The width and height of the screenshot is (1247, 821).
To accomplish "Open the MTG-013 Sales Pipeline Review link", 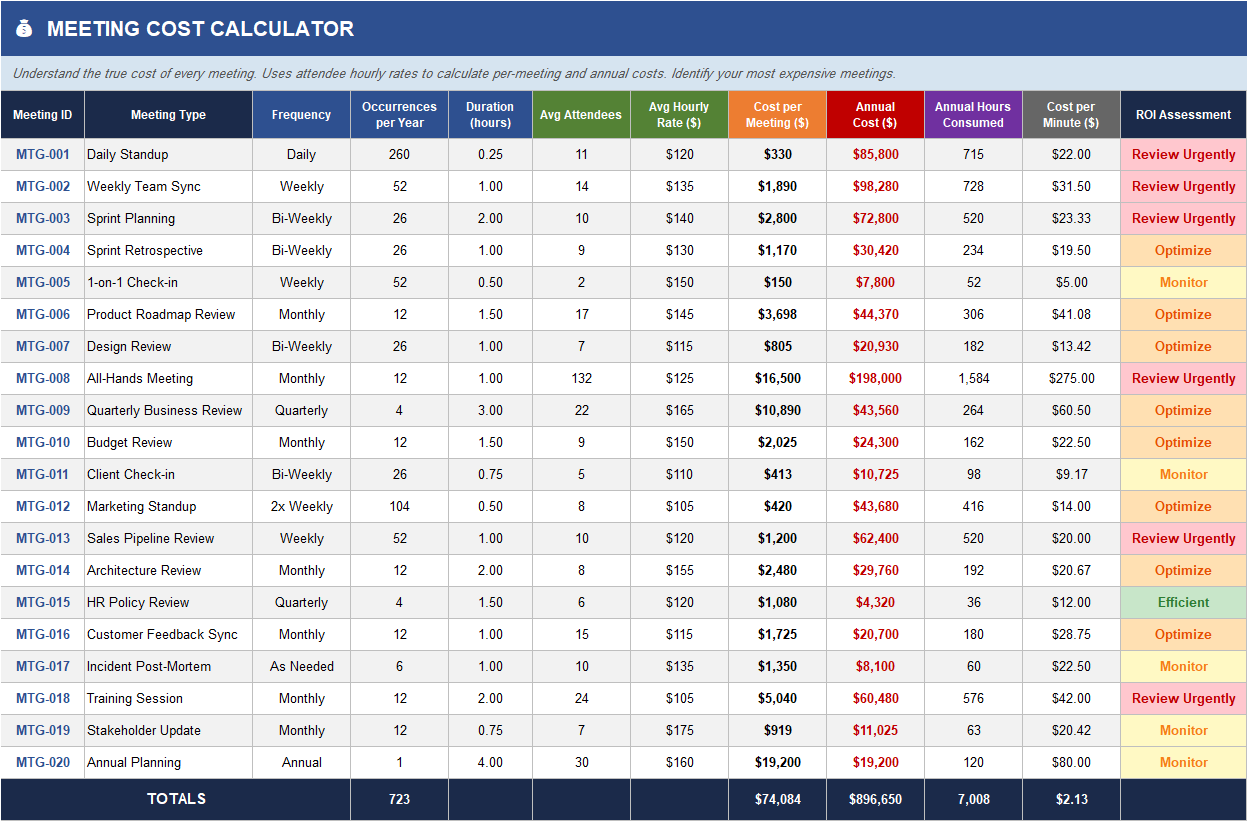I will [x=41, y=538].
